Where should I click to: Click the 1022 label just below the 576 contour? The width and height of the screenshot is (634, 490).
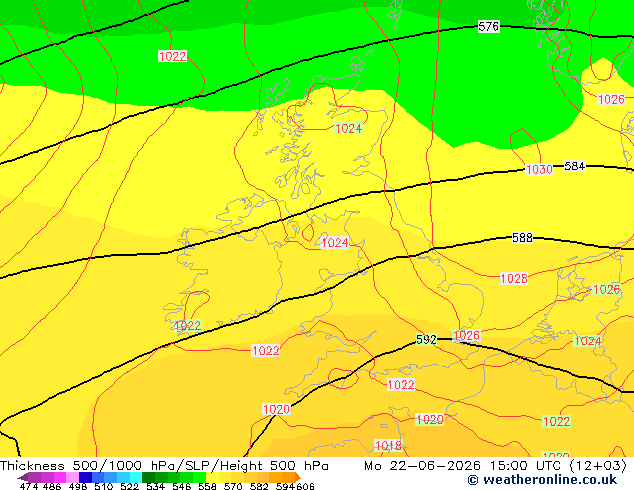point(173,56)
